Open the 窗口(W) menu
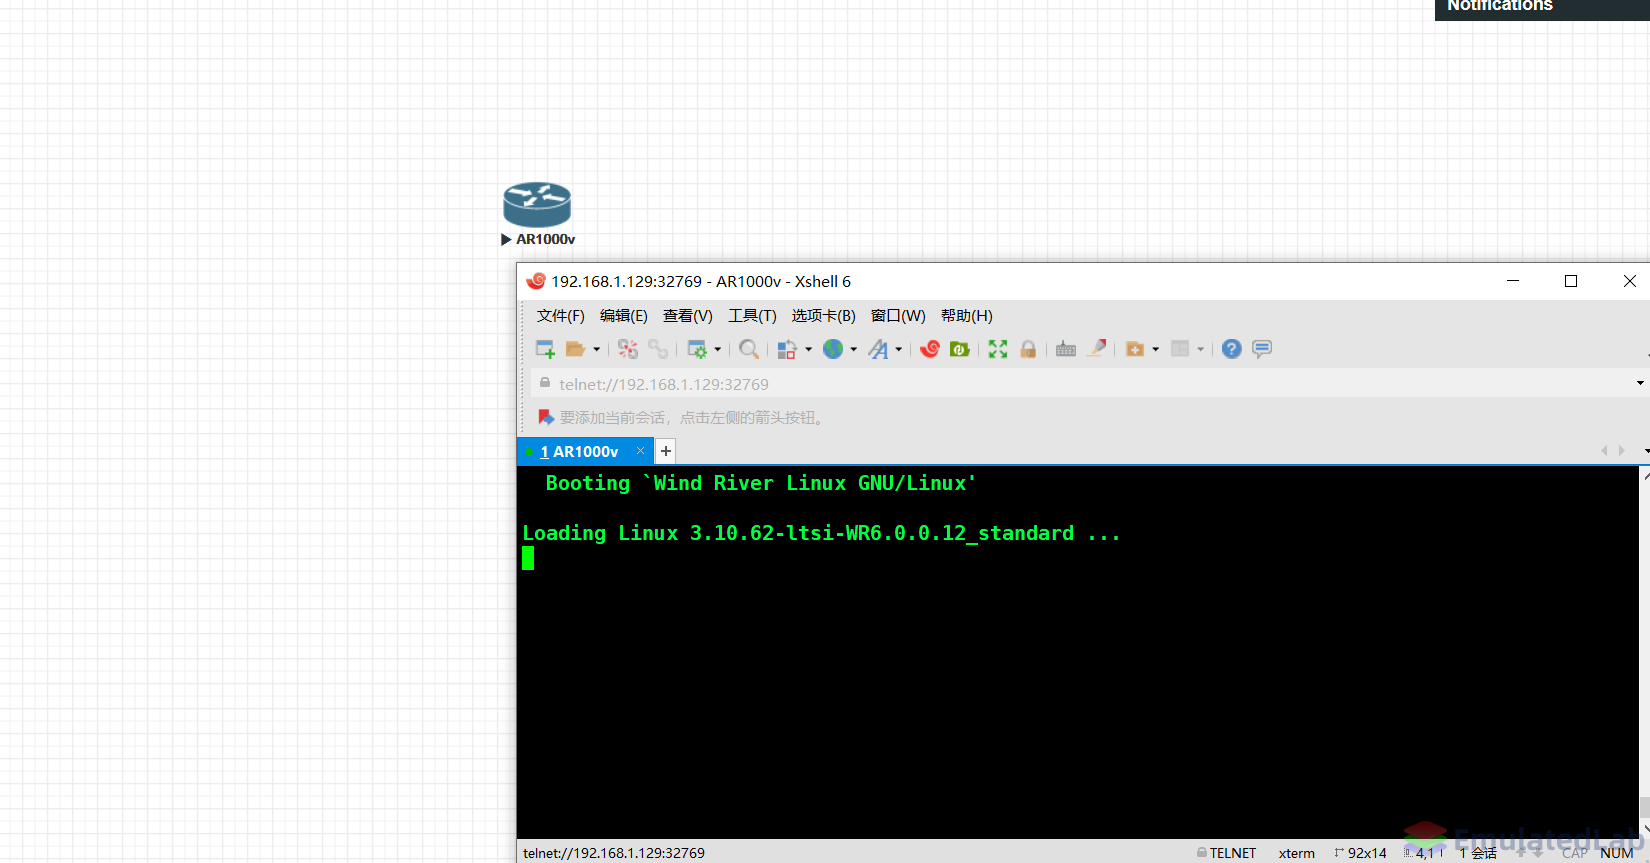Image resolution: width=1650 pixels, height=863 pixels. click(x=898, y=316)
